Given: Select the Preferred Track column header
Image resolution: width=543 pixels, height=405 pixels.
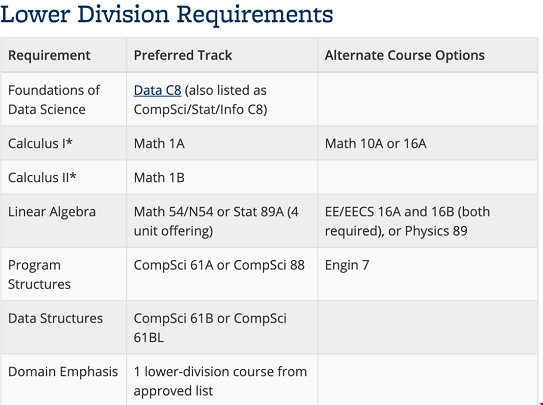Looking at the screenshot, I should [x=222, y=55].
